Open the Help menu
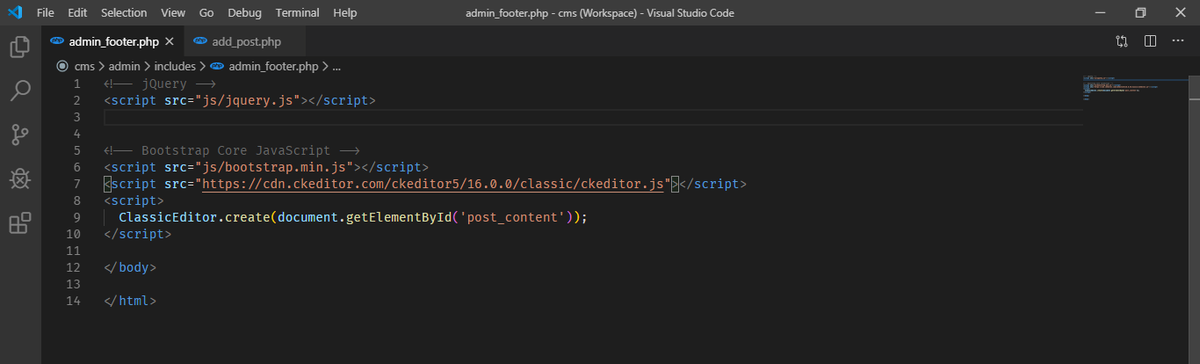This screenshot has width=1200, height=364. pyautogui.click(x=345, y=13)
